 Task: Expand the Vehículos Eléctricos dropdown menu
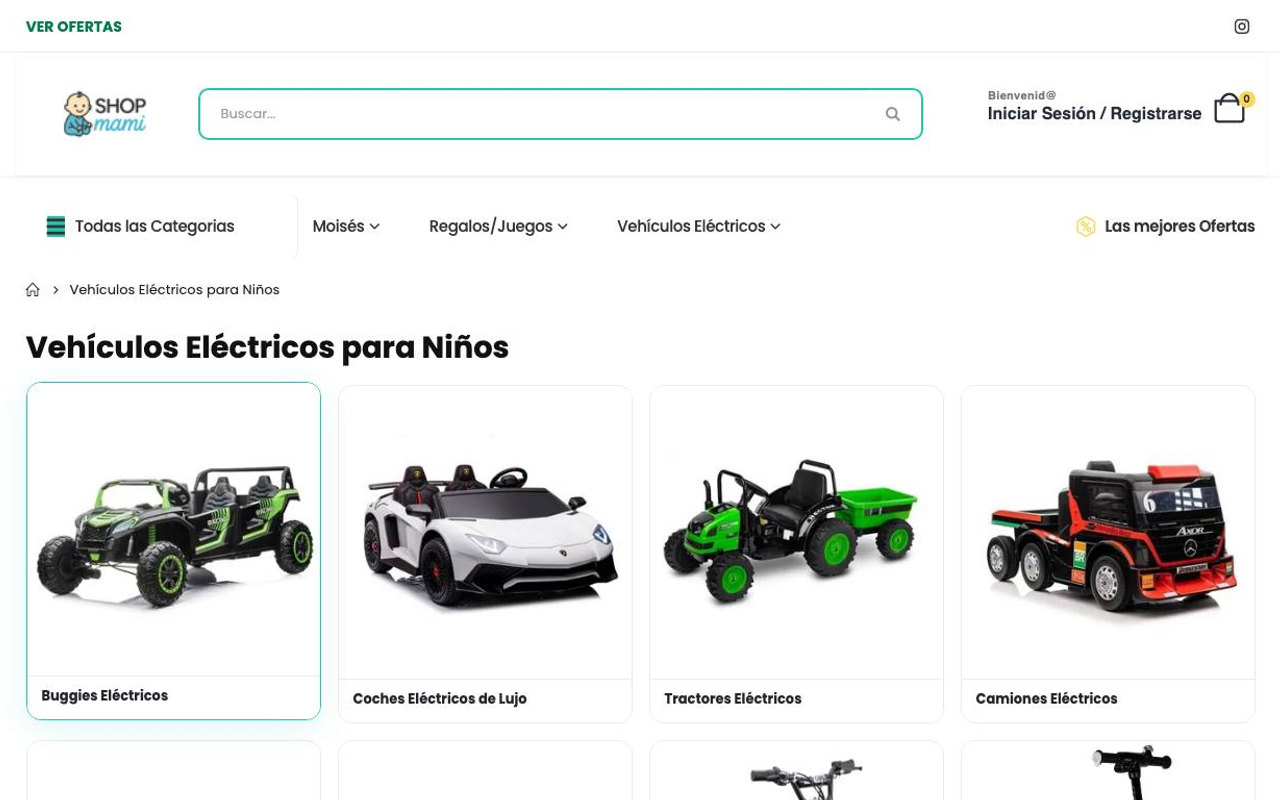point(698,227)
